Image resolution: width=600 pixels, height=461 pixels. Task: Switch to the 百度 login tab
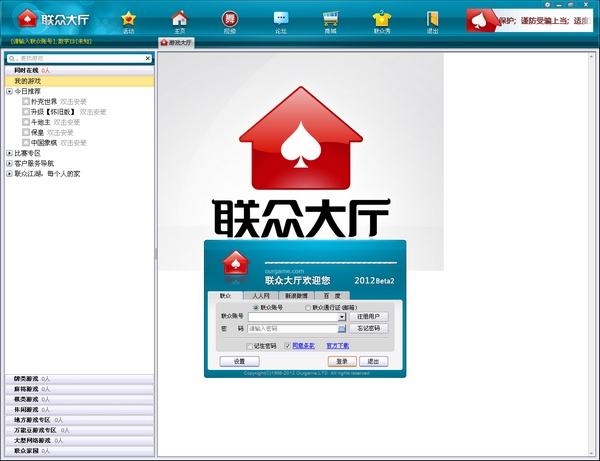point(332,296)
